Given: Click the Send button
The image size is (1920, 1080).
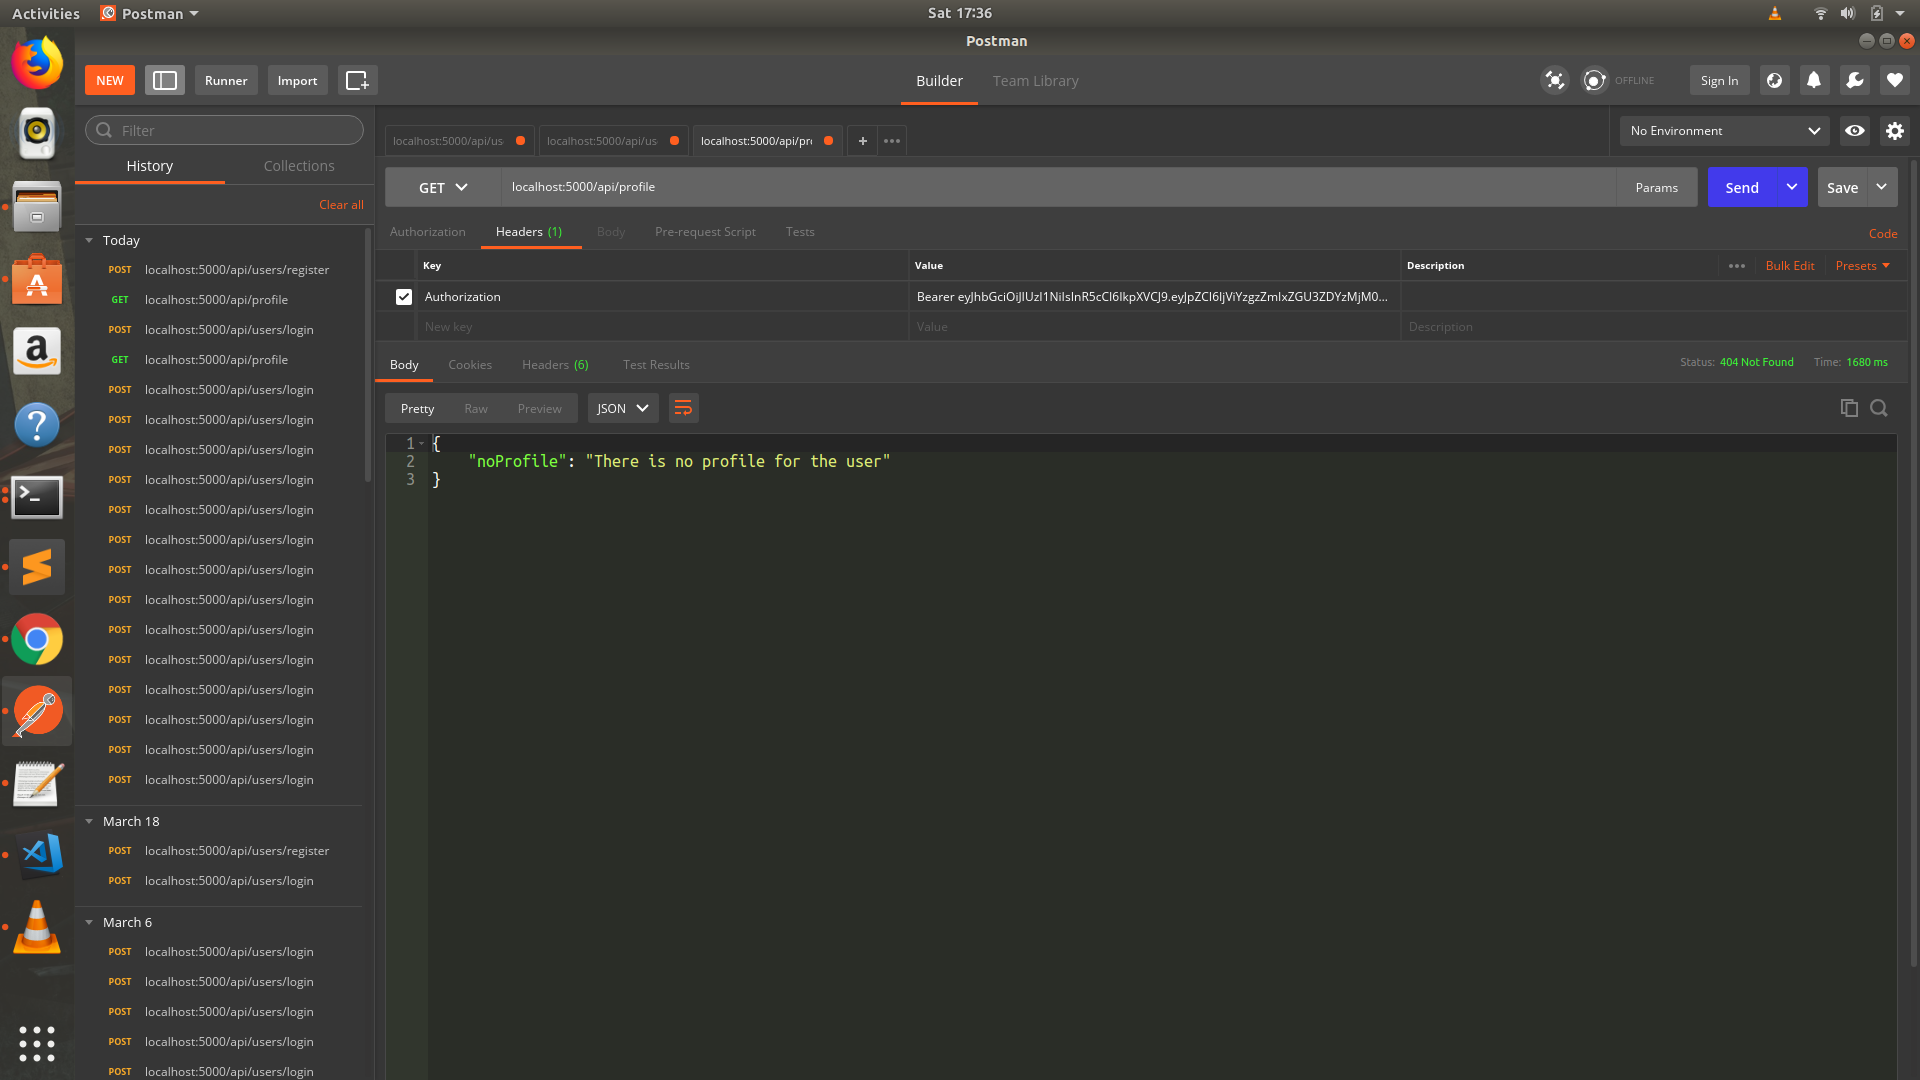Looking at the screenshot, I should [1742, 187].
